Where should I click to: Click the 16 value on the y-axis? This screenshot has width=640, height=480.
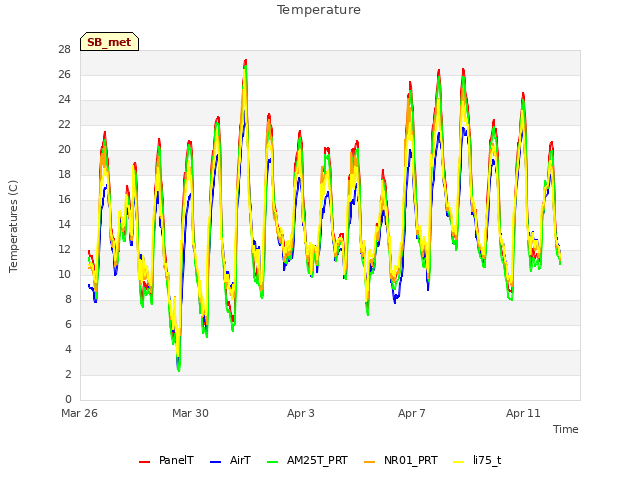(64, 199)
